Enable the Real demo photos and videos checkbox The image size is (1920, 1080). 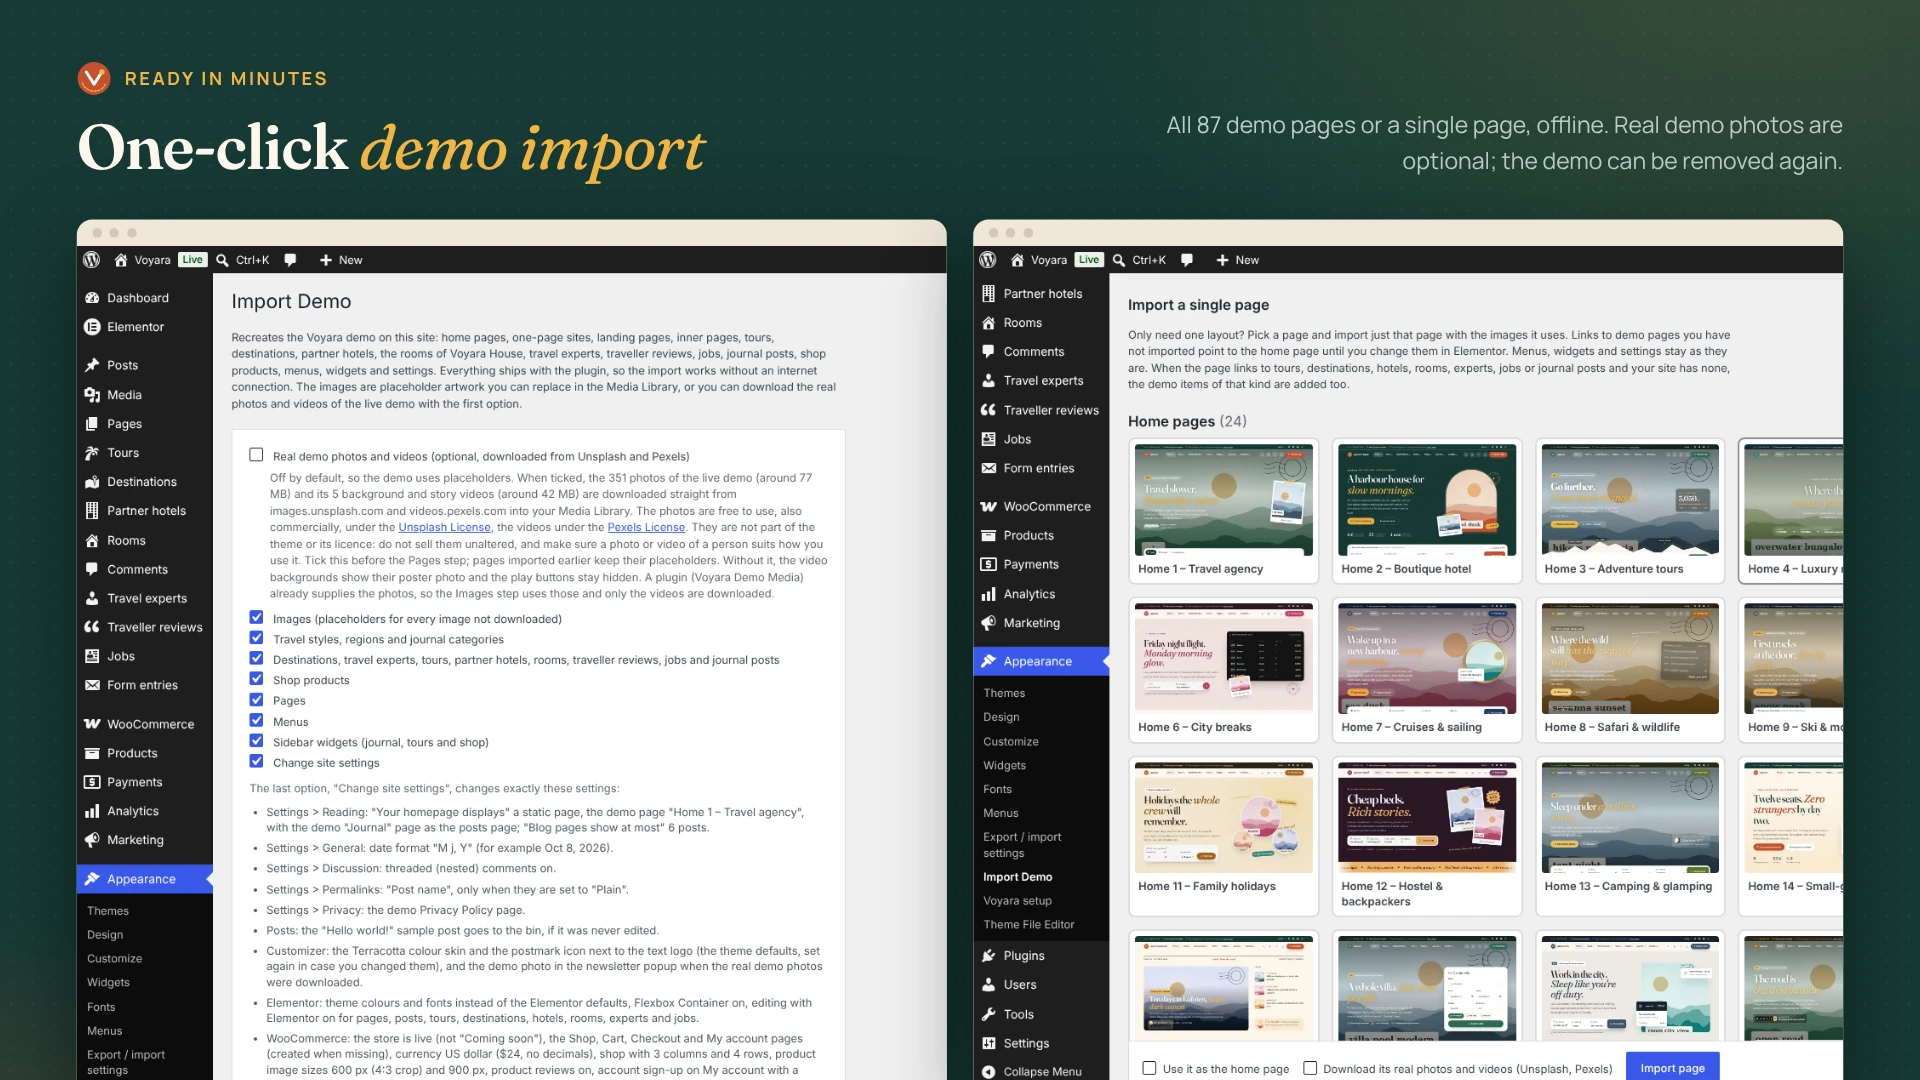(256, 455)
